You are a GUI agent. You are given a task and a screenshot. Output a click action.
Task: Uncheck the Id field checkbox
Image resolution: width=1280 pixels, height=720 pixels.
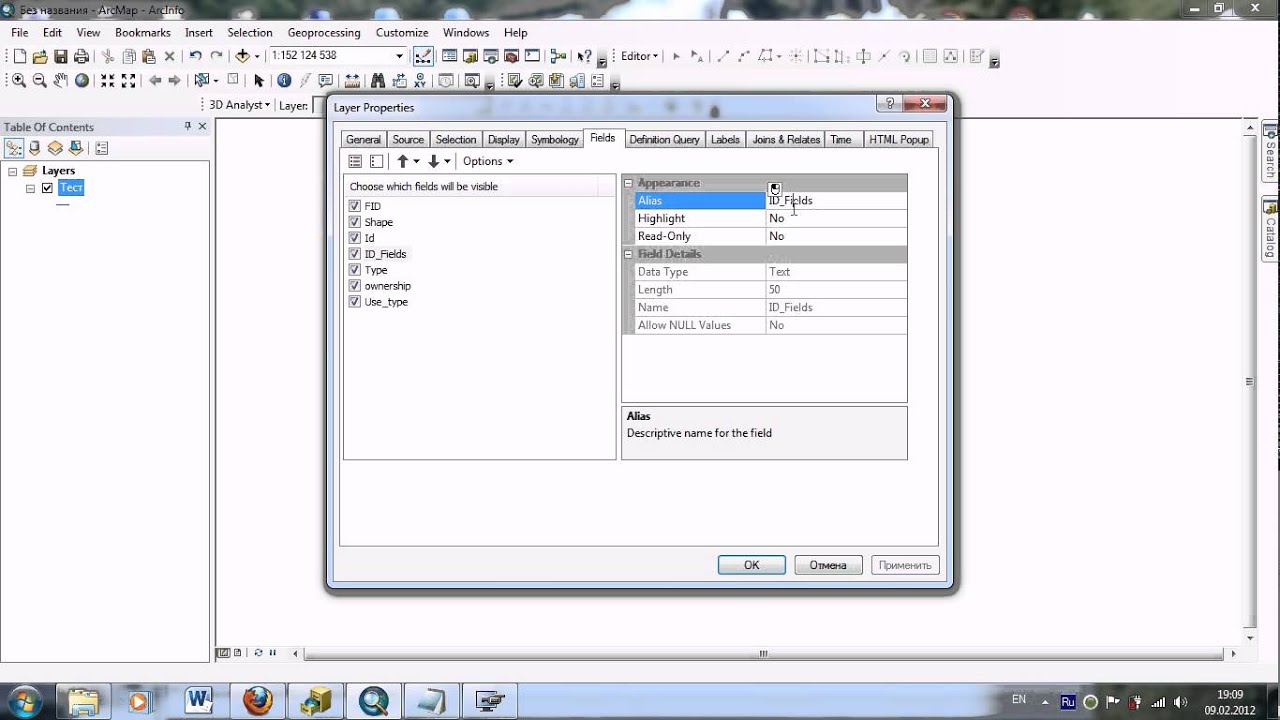354,238
